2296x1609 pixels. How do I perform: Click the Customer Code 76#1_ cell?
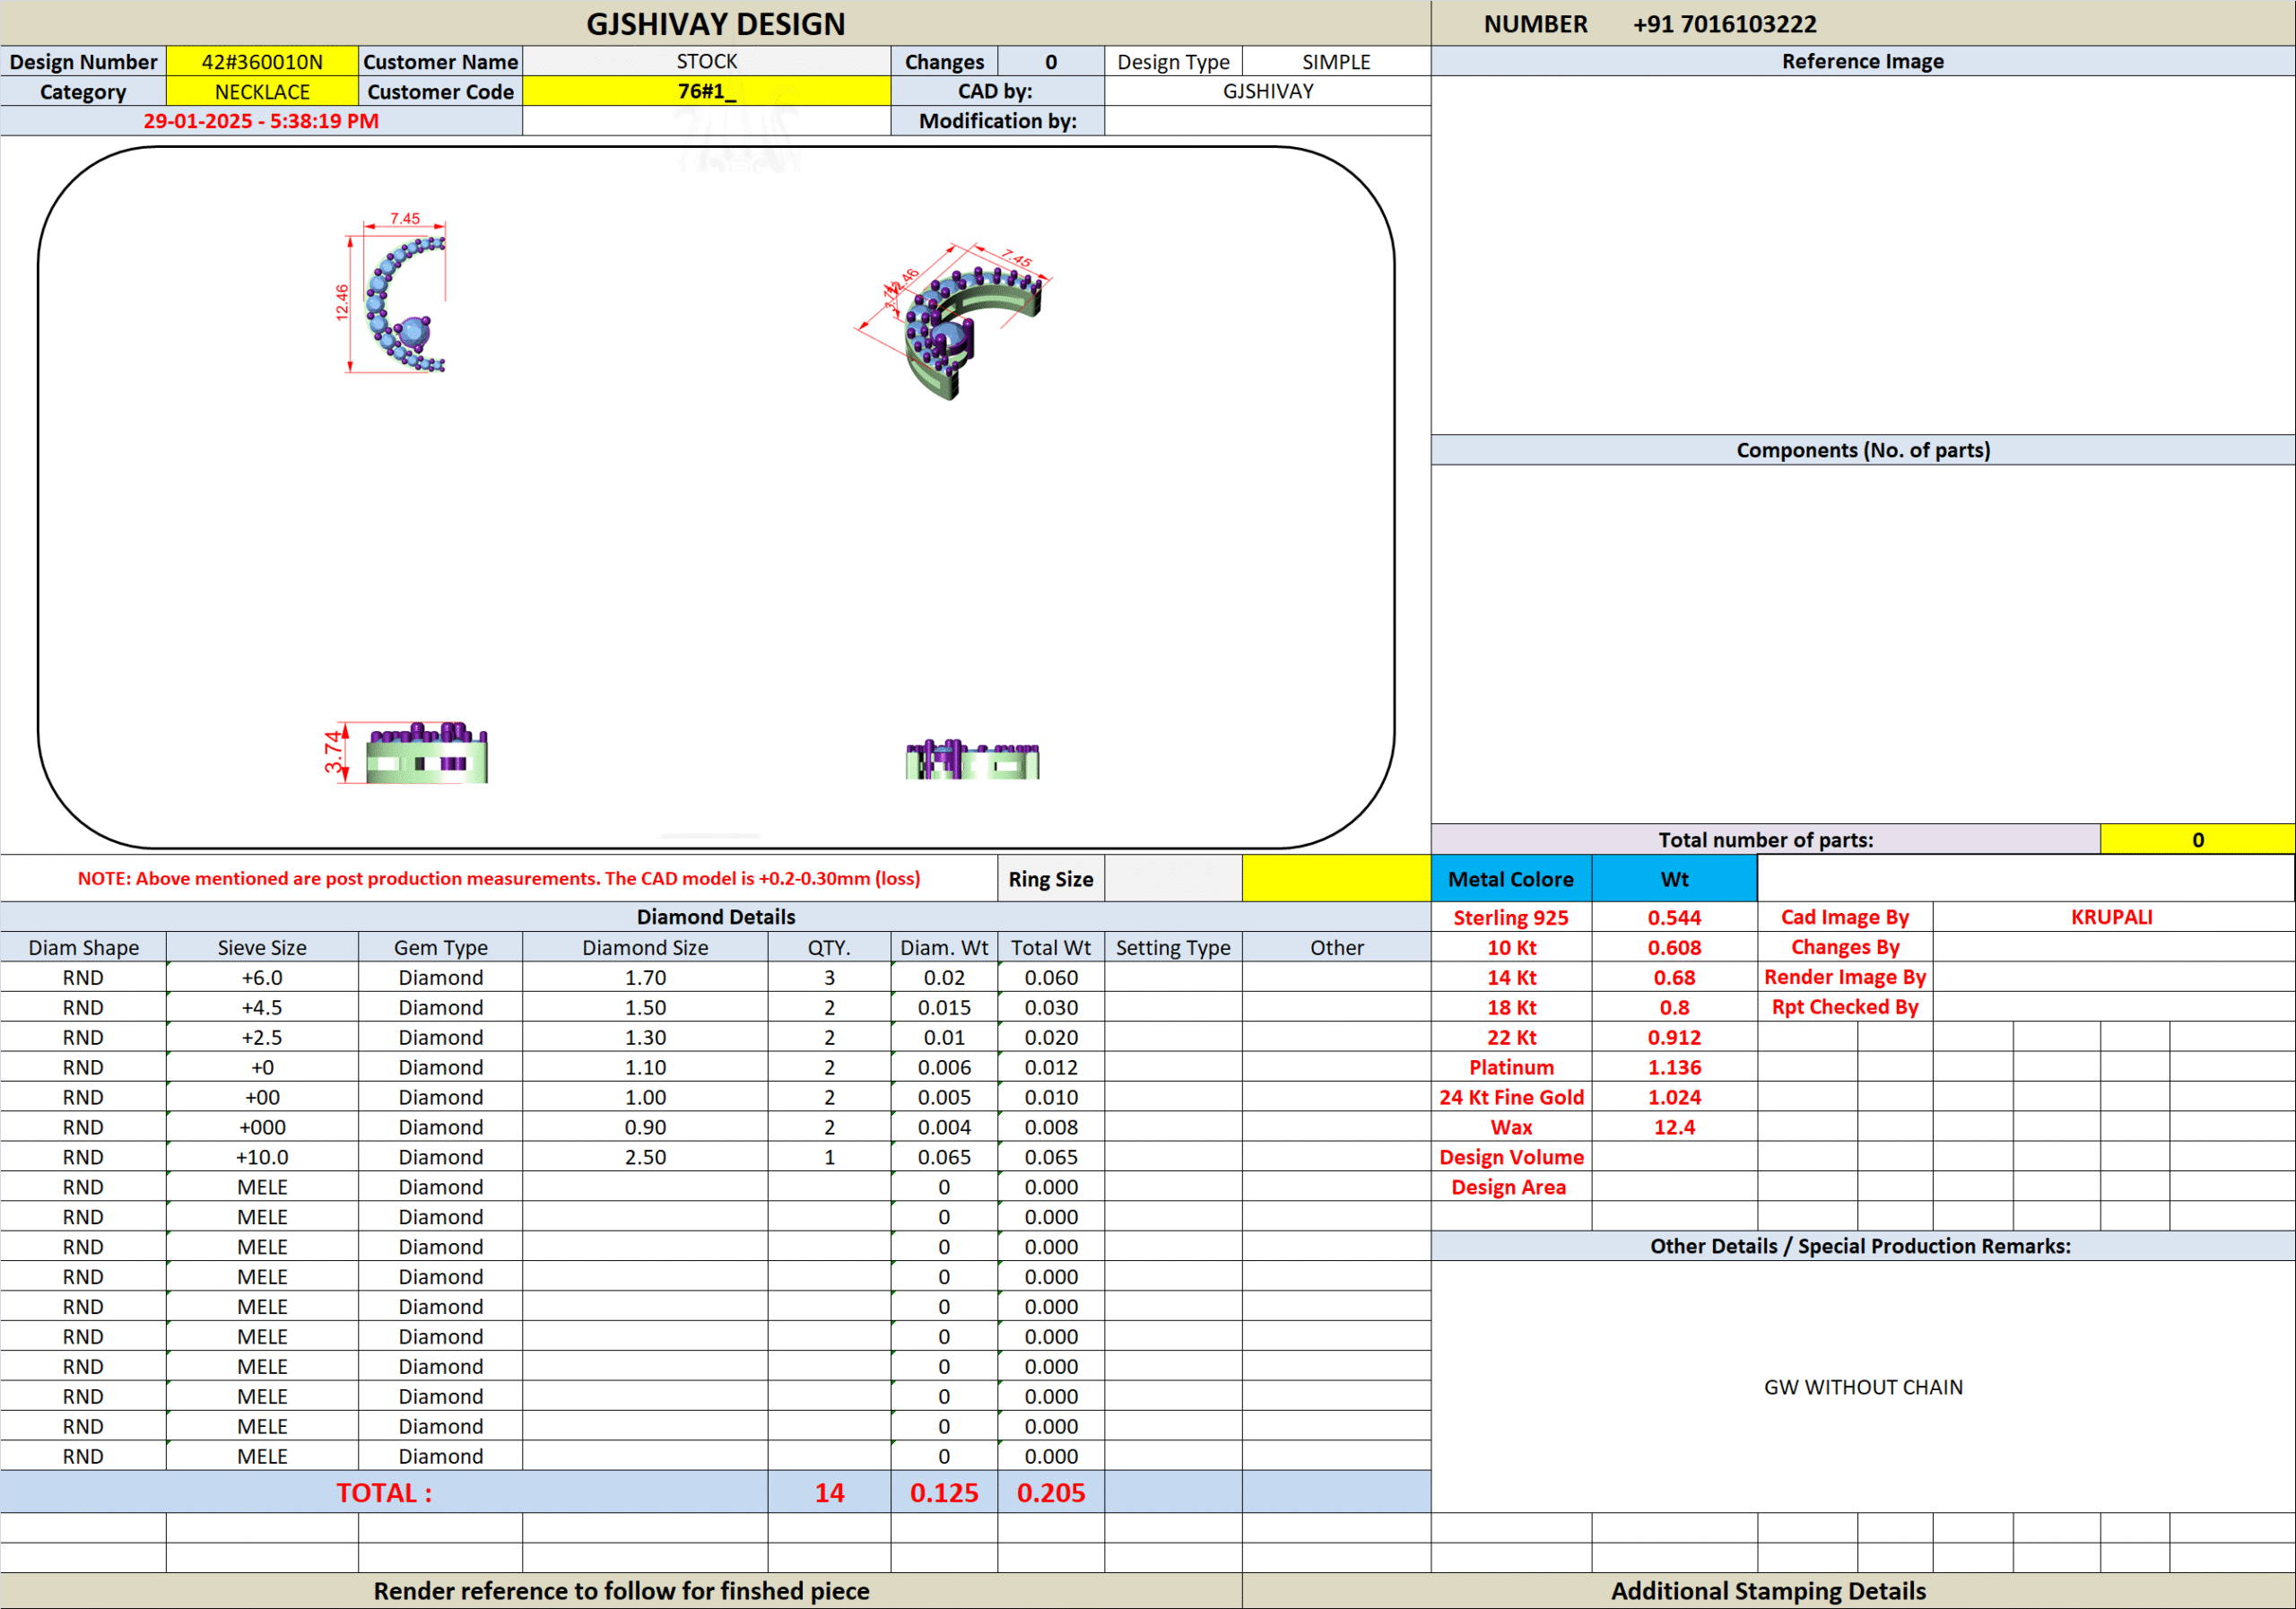click(706, 92)
